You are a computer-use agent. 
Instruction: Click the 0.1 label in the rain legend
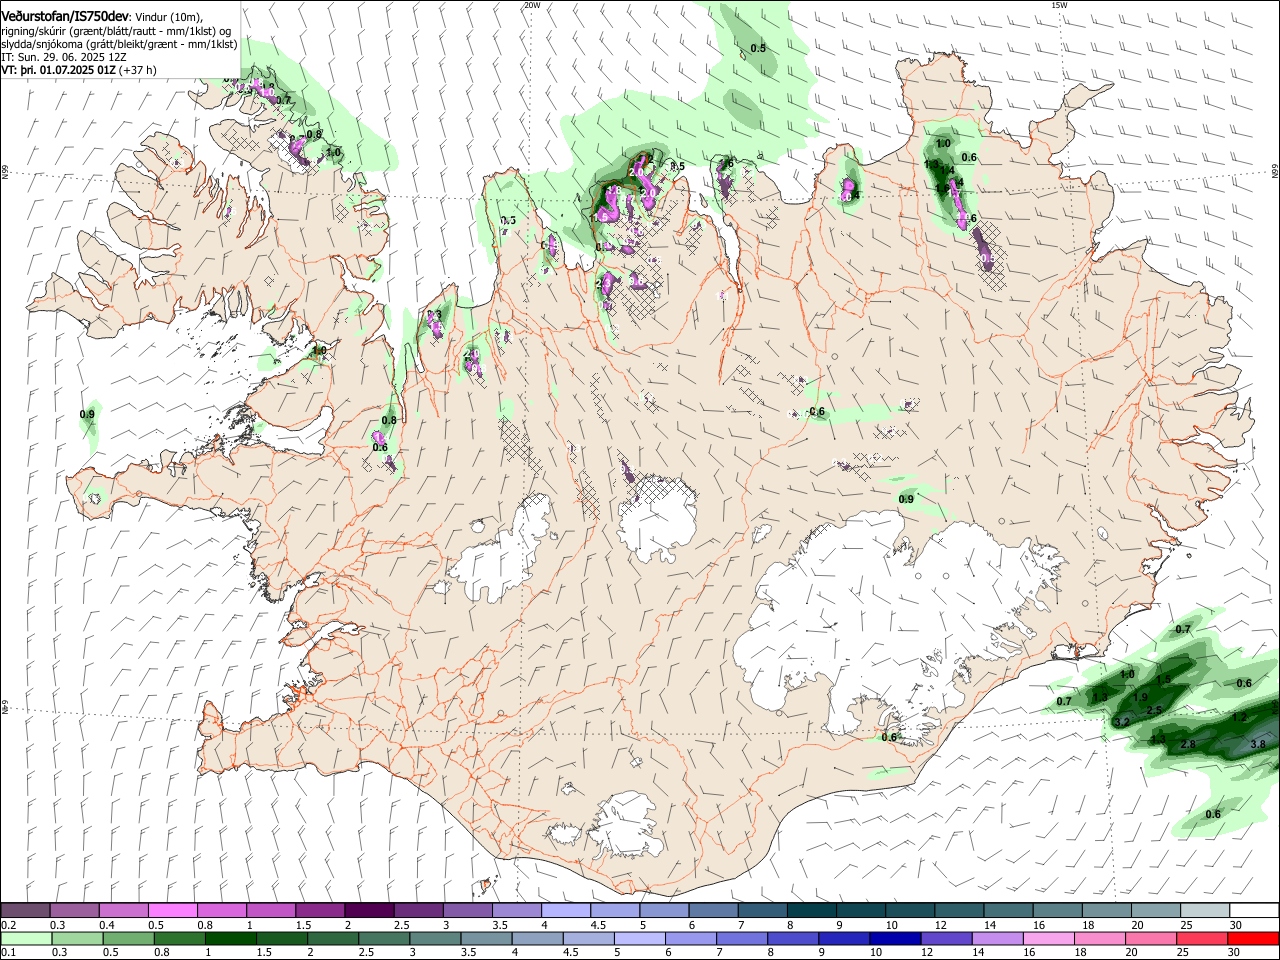(8, 952)
